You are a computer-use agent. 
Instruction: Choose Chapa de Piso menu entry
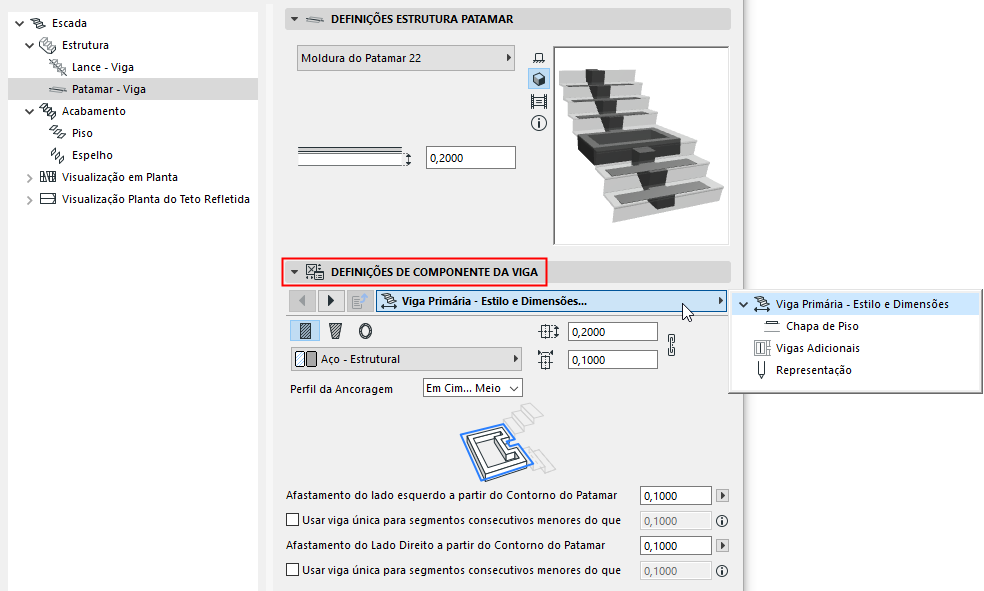tap(822, 326)
